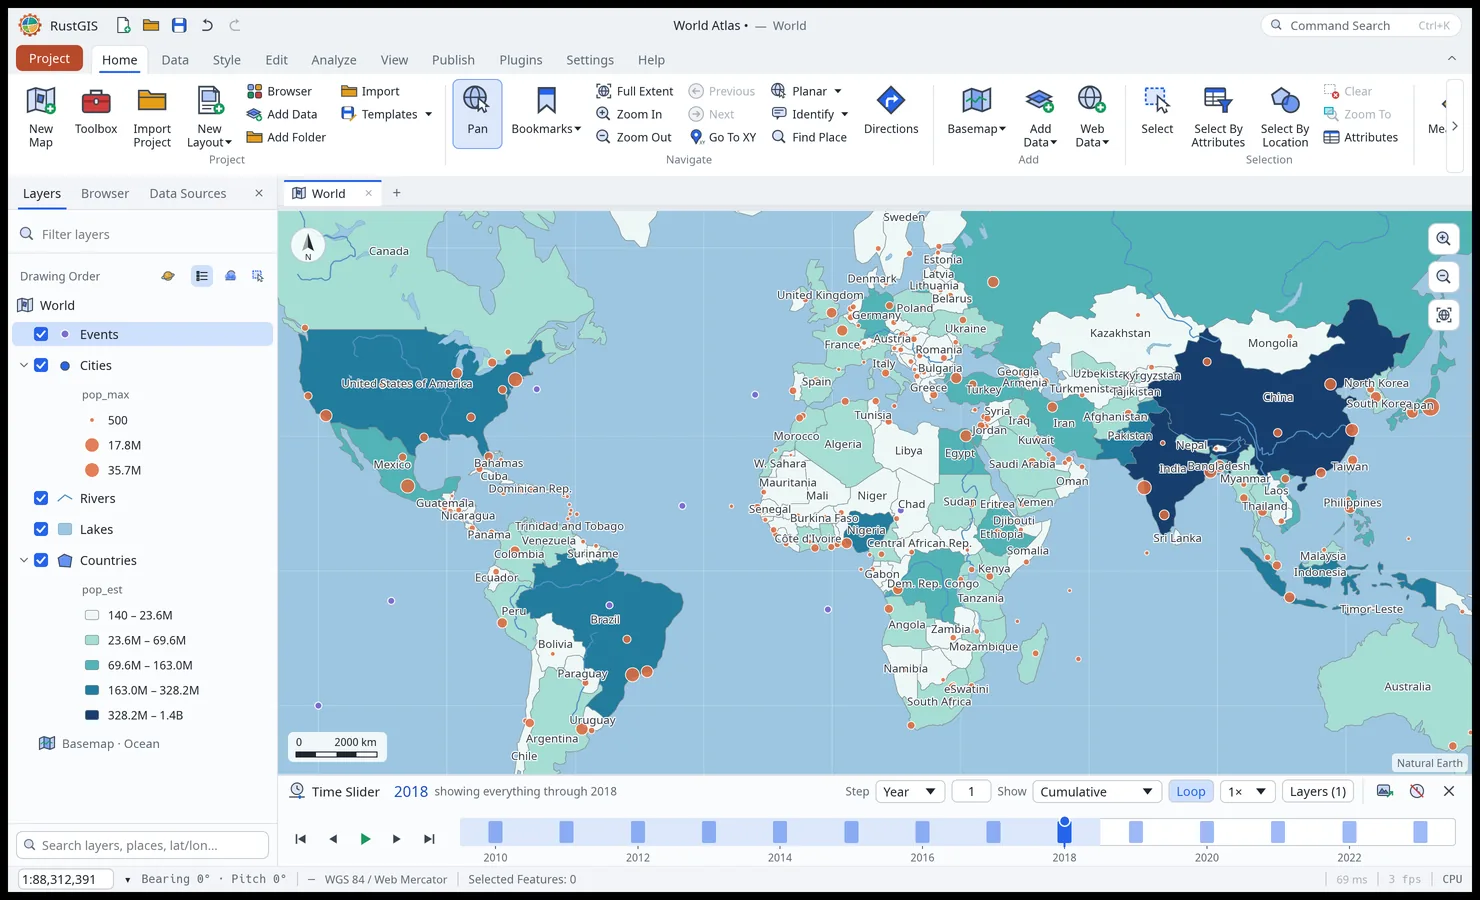Open the Bookmarks dropdown

546,112
